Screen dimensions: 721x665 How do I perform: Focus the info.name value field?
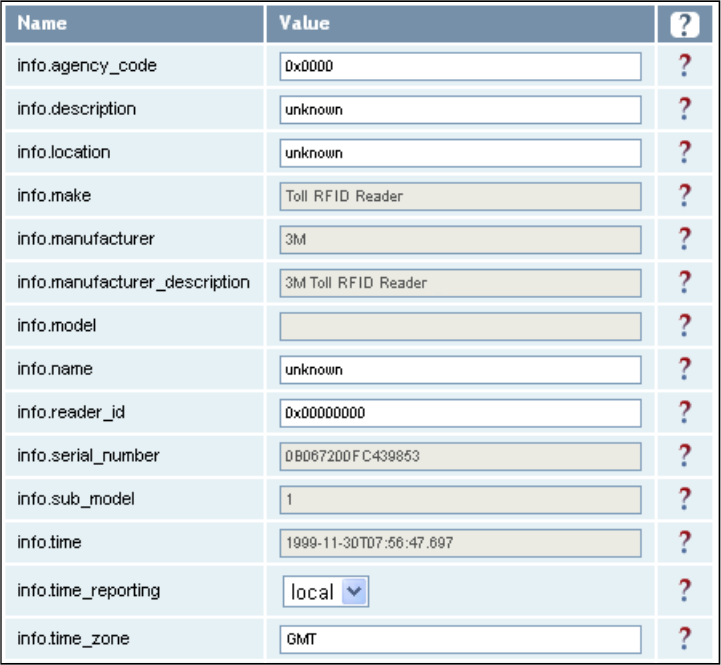[460, 370]
